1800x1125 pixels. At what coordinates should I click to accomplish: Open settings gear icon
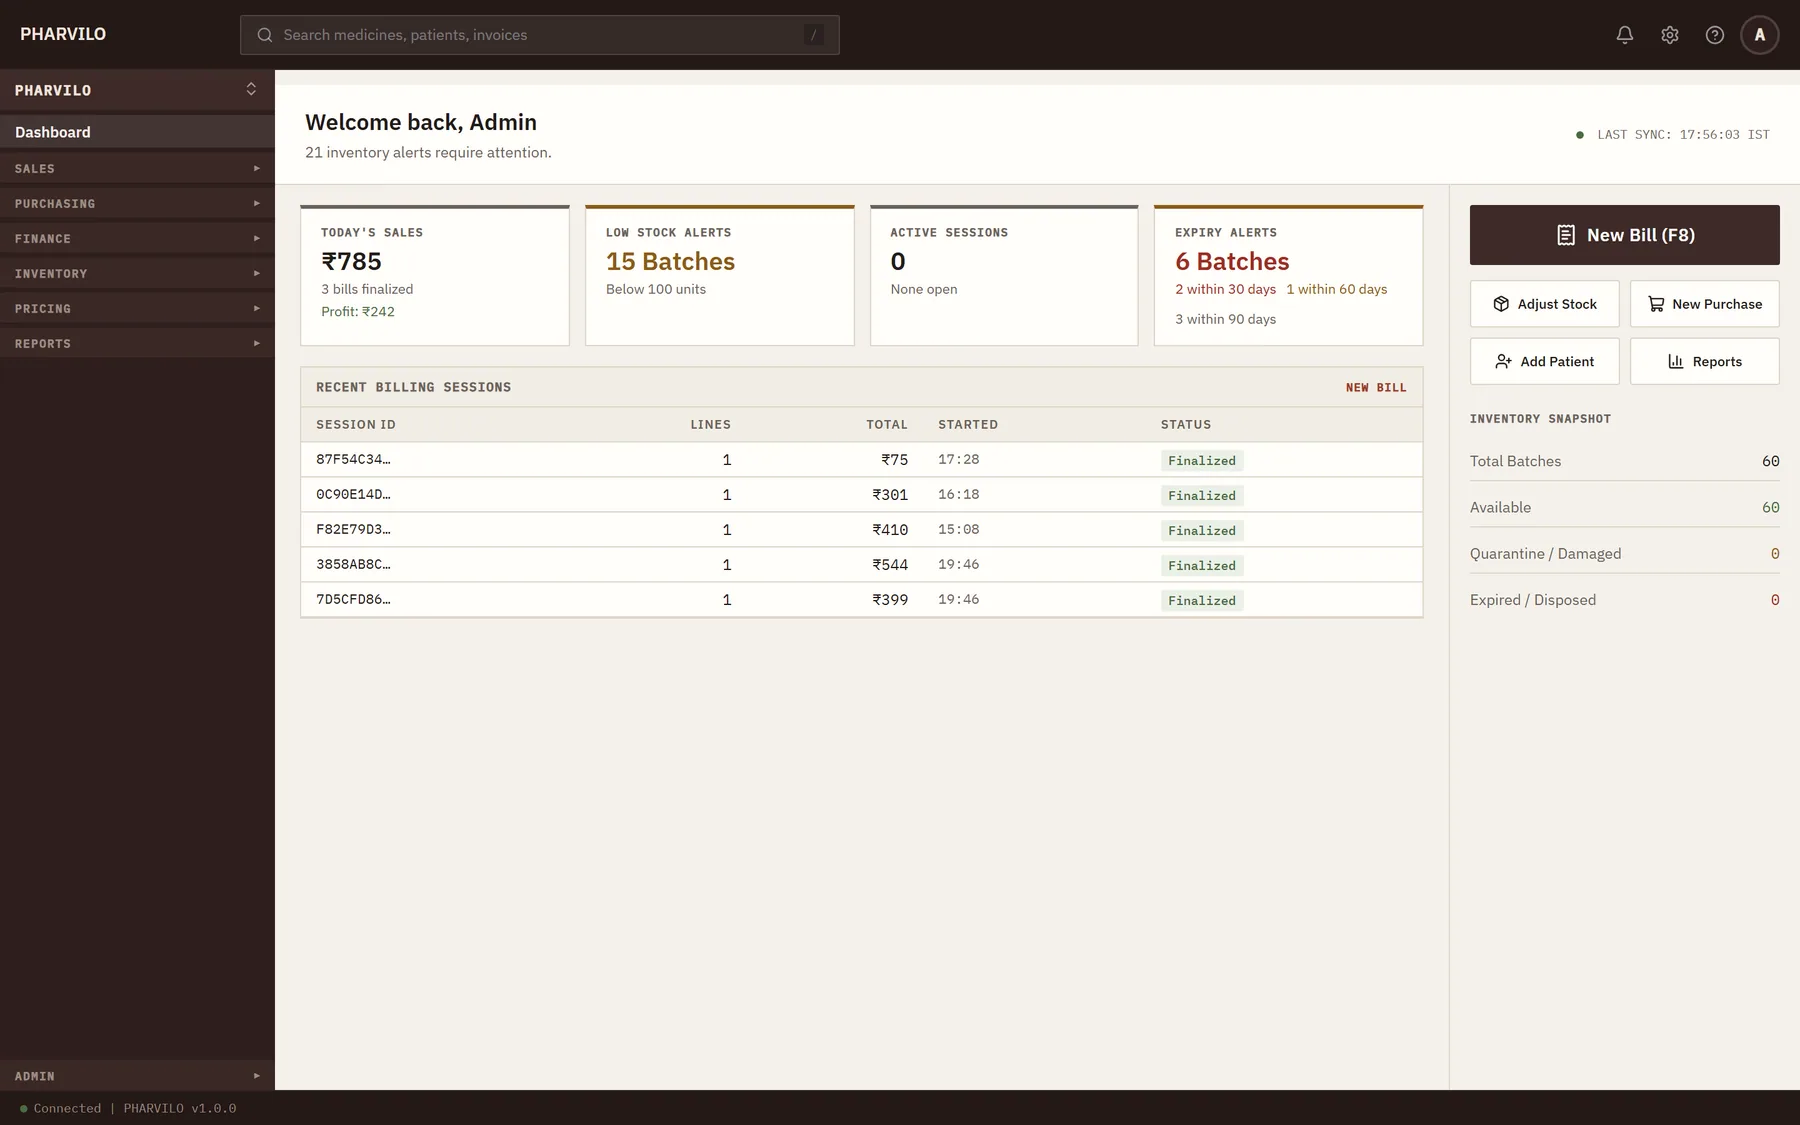coord(1670,35)
